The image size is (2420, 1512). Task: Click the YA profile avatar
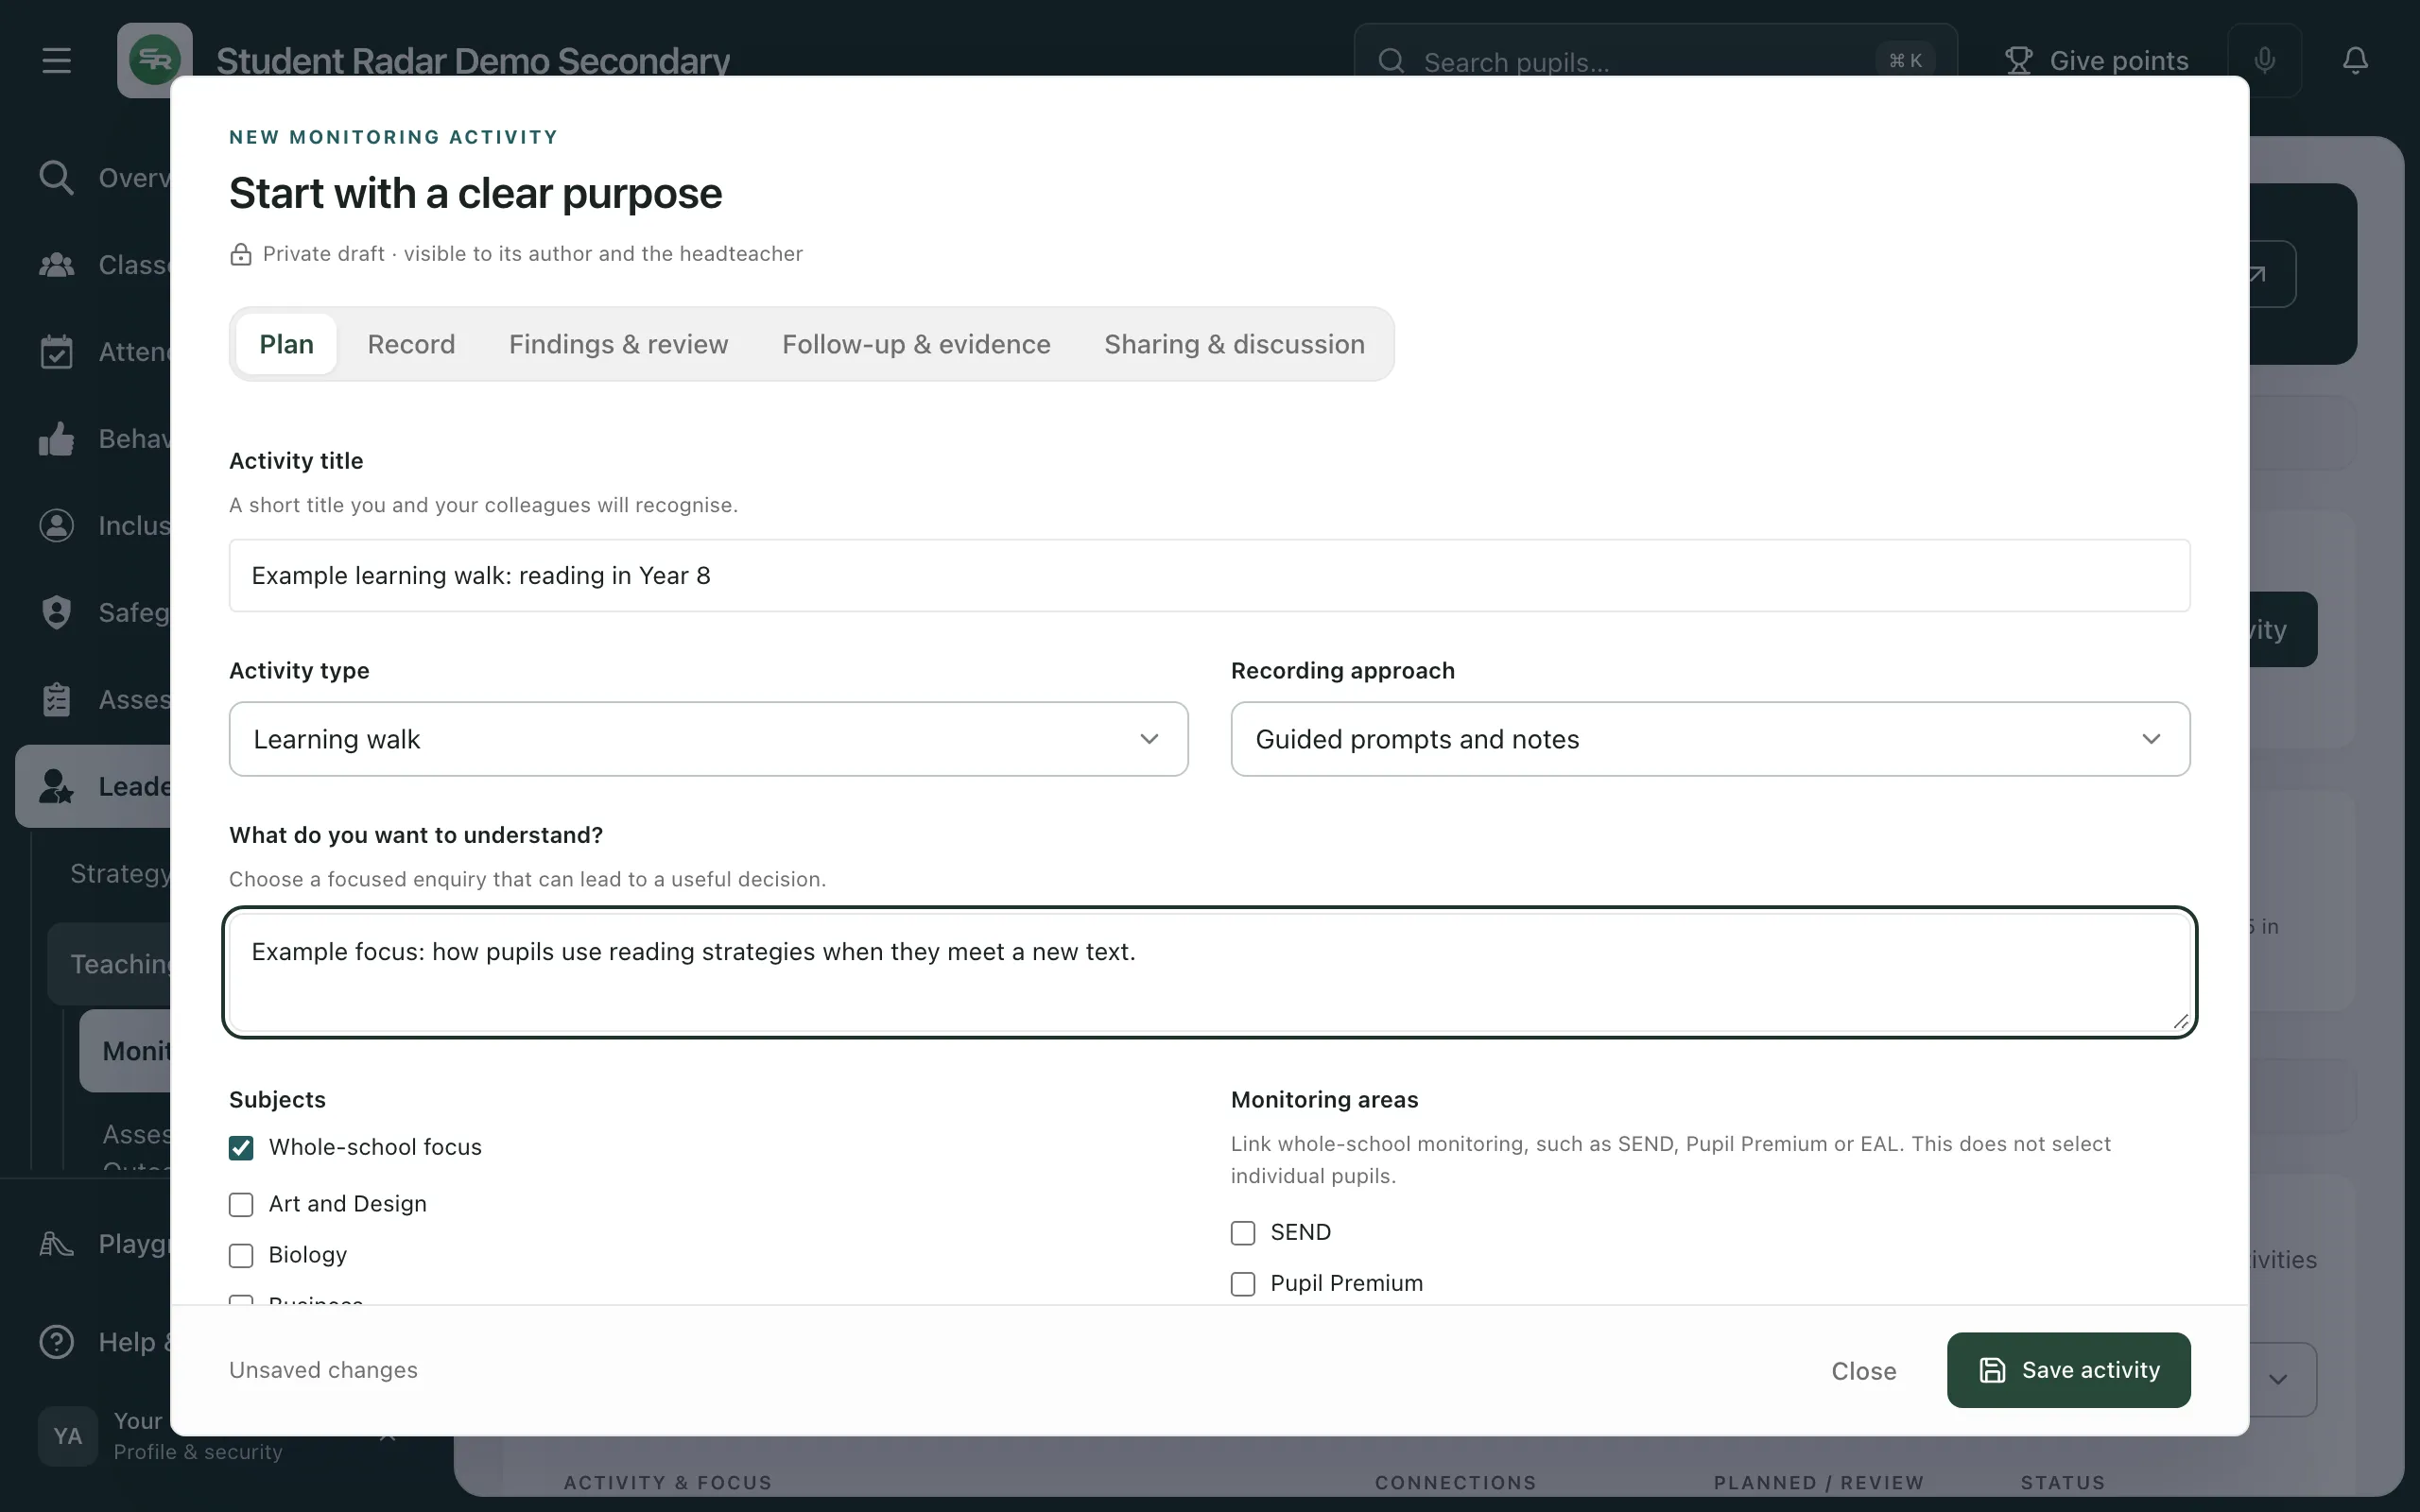pyautogui.click(x=68, y=1436)
